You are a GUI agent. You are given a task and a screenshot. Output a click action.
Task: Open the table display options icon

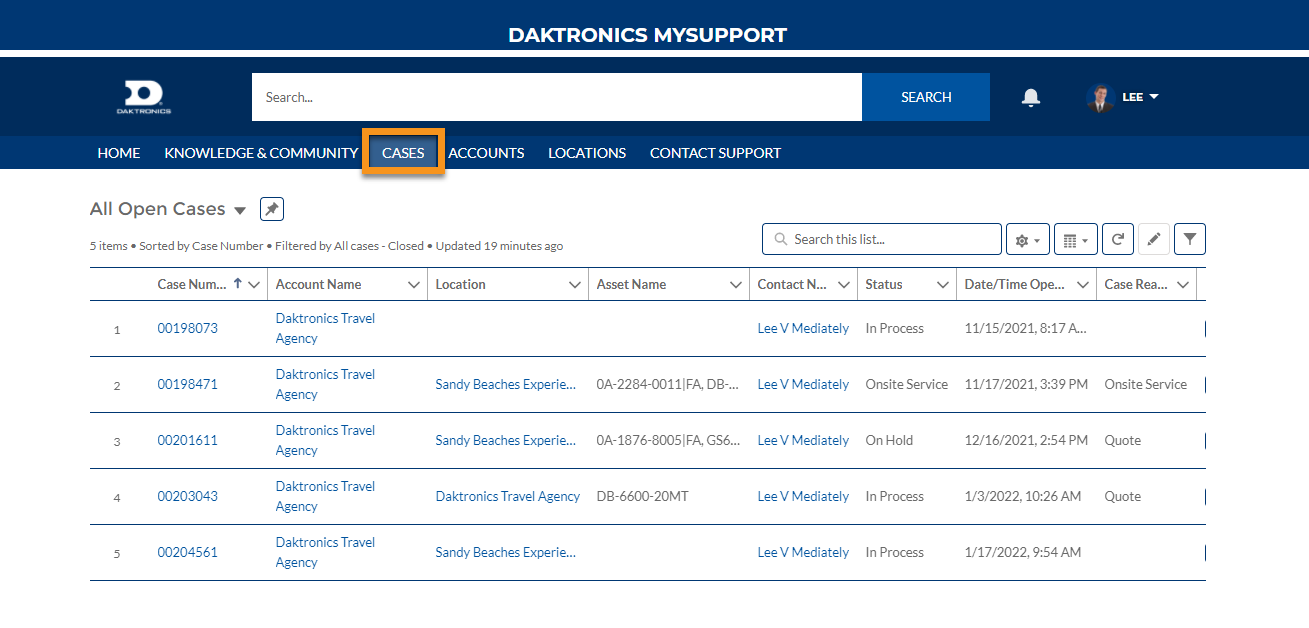[x=1075, y=240]
